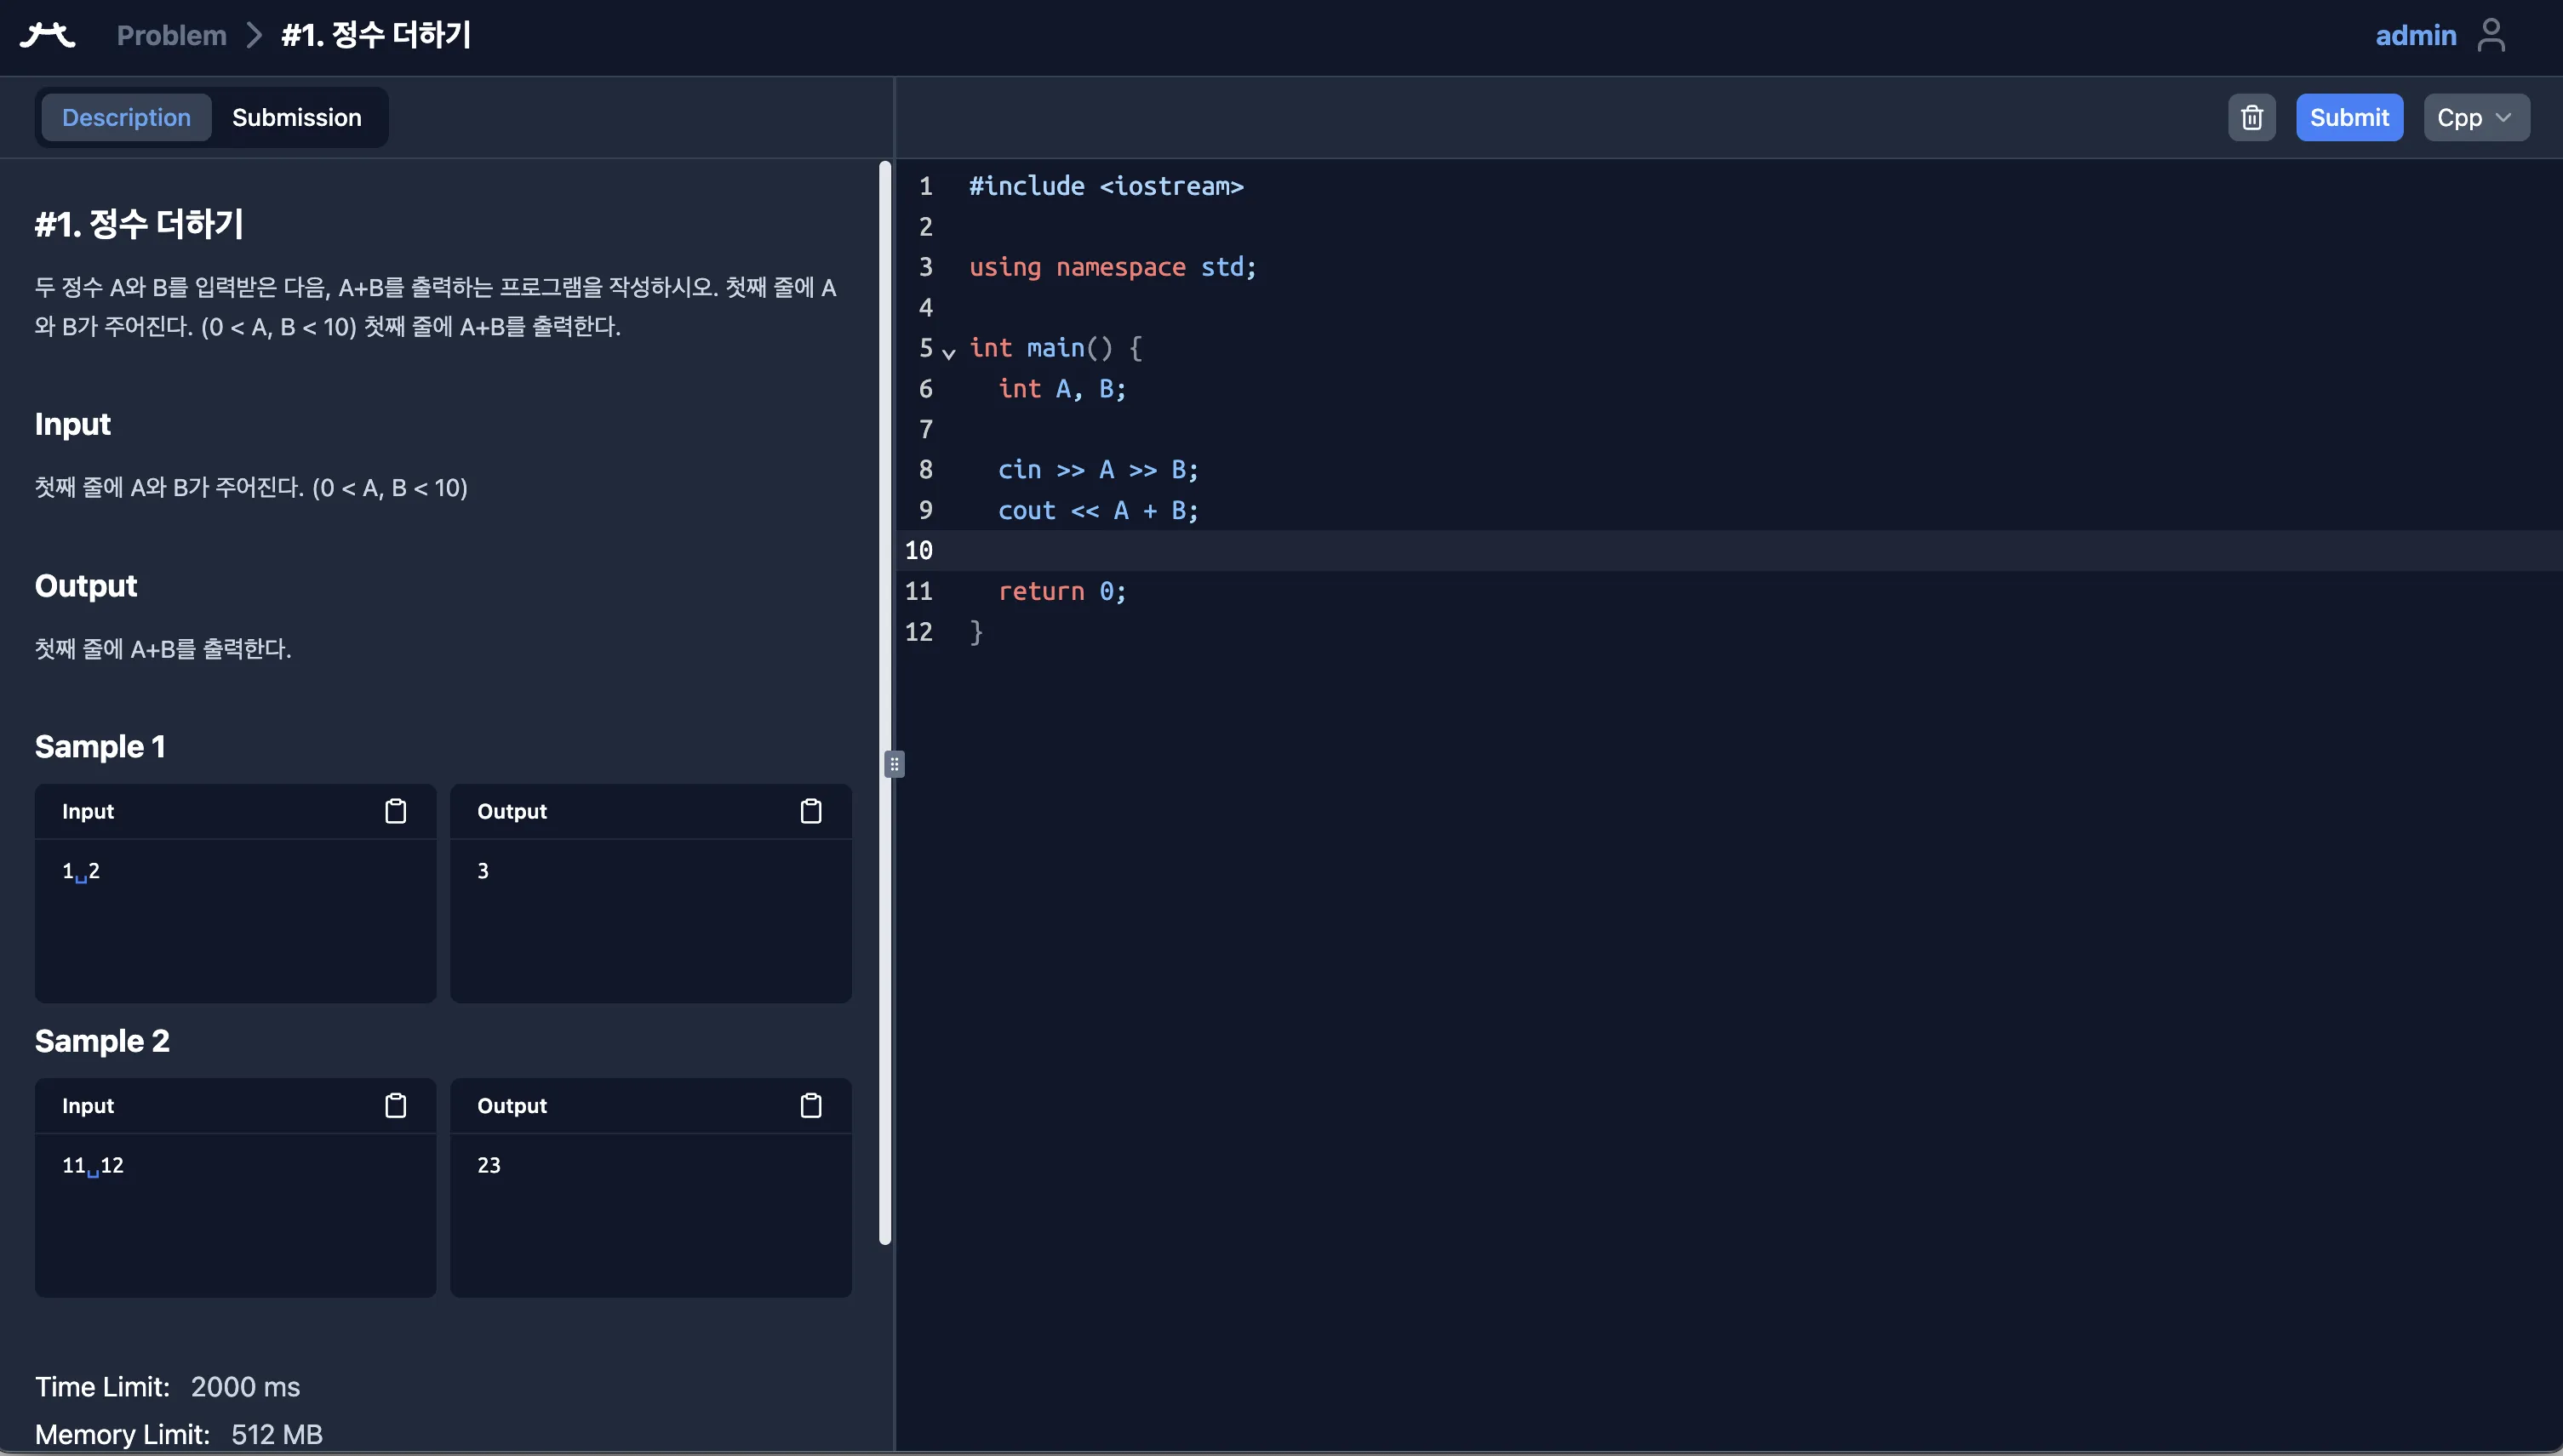2563x1456 pixels.
Task: Switch to the Description tab
Action: coord(126,118)
